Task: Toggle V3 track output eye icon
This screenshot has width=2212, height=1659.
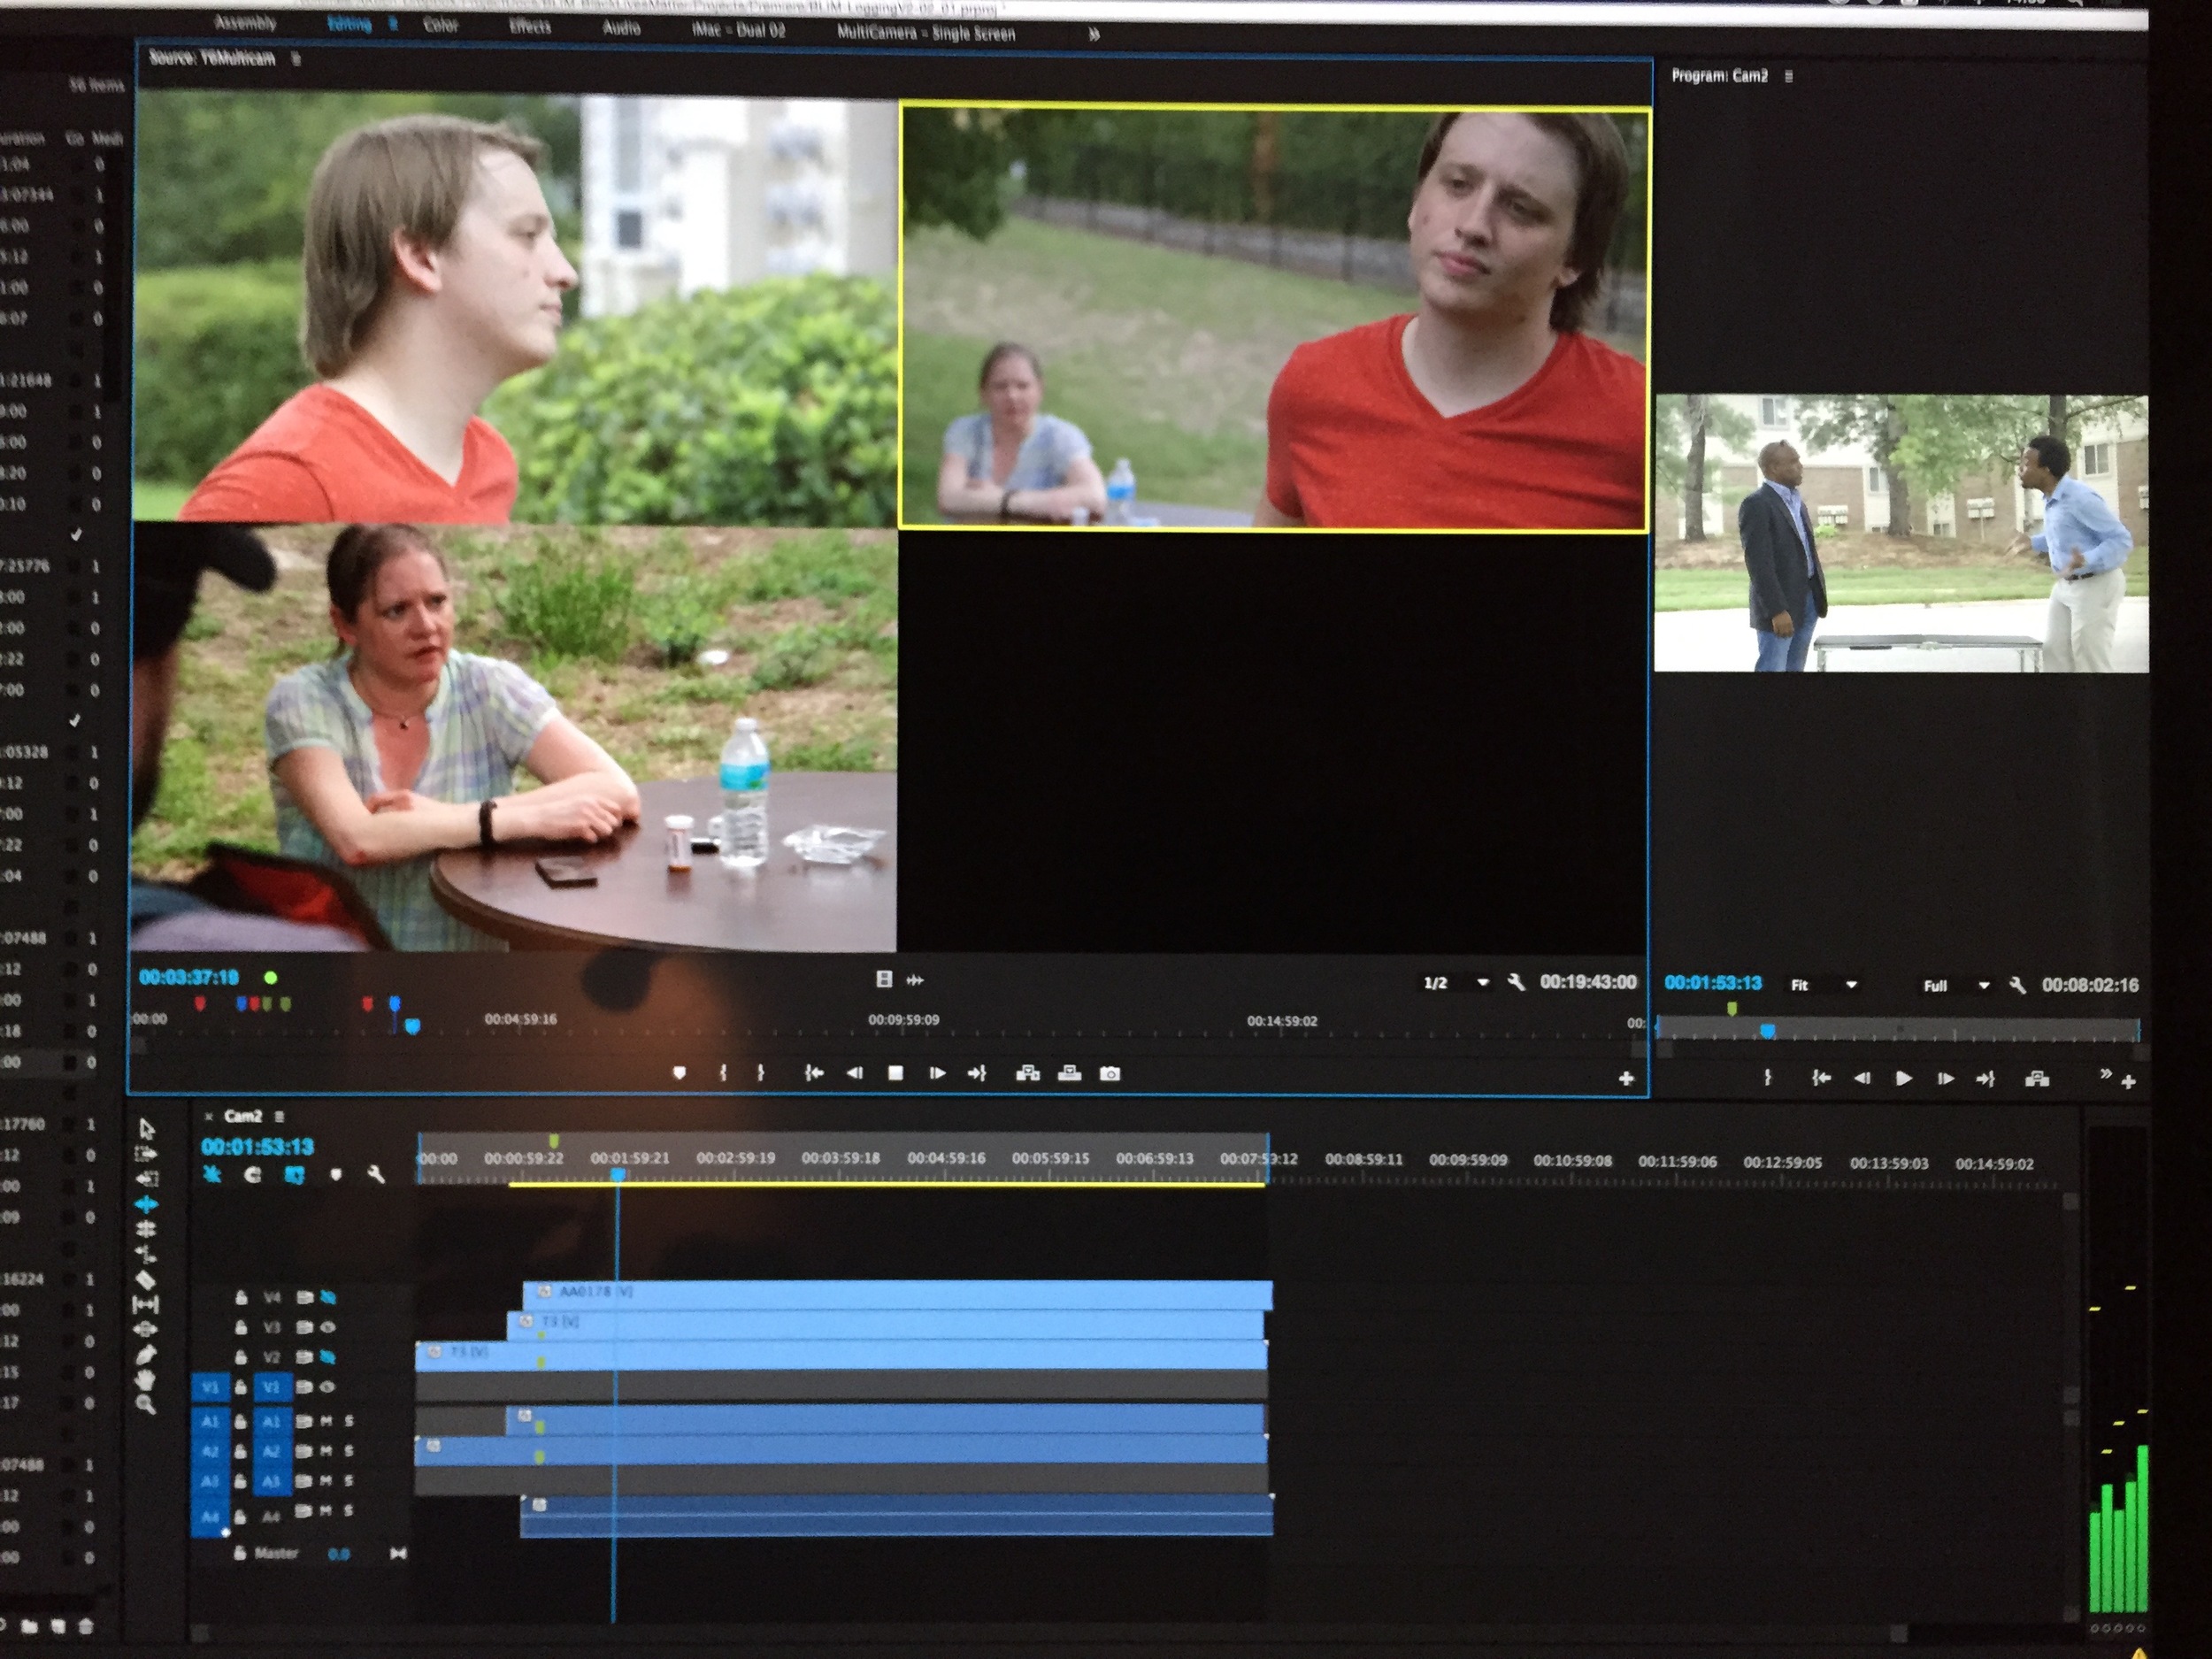Action: pos(327,1327)
